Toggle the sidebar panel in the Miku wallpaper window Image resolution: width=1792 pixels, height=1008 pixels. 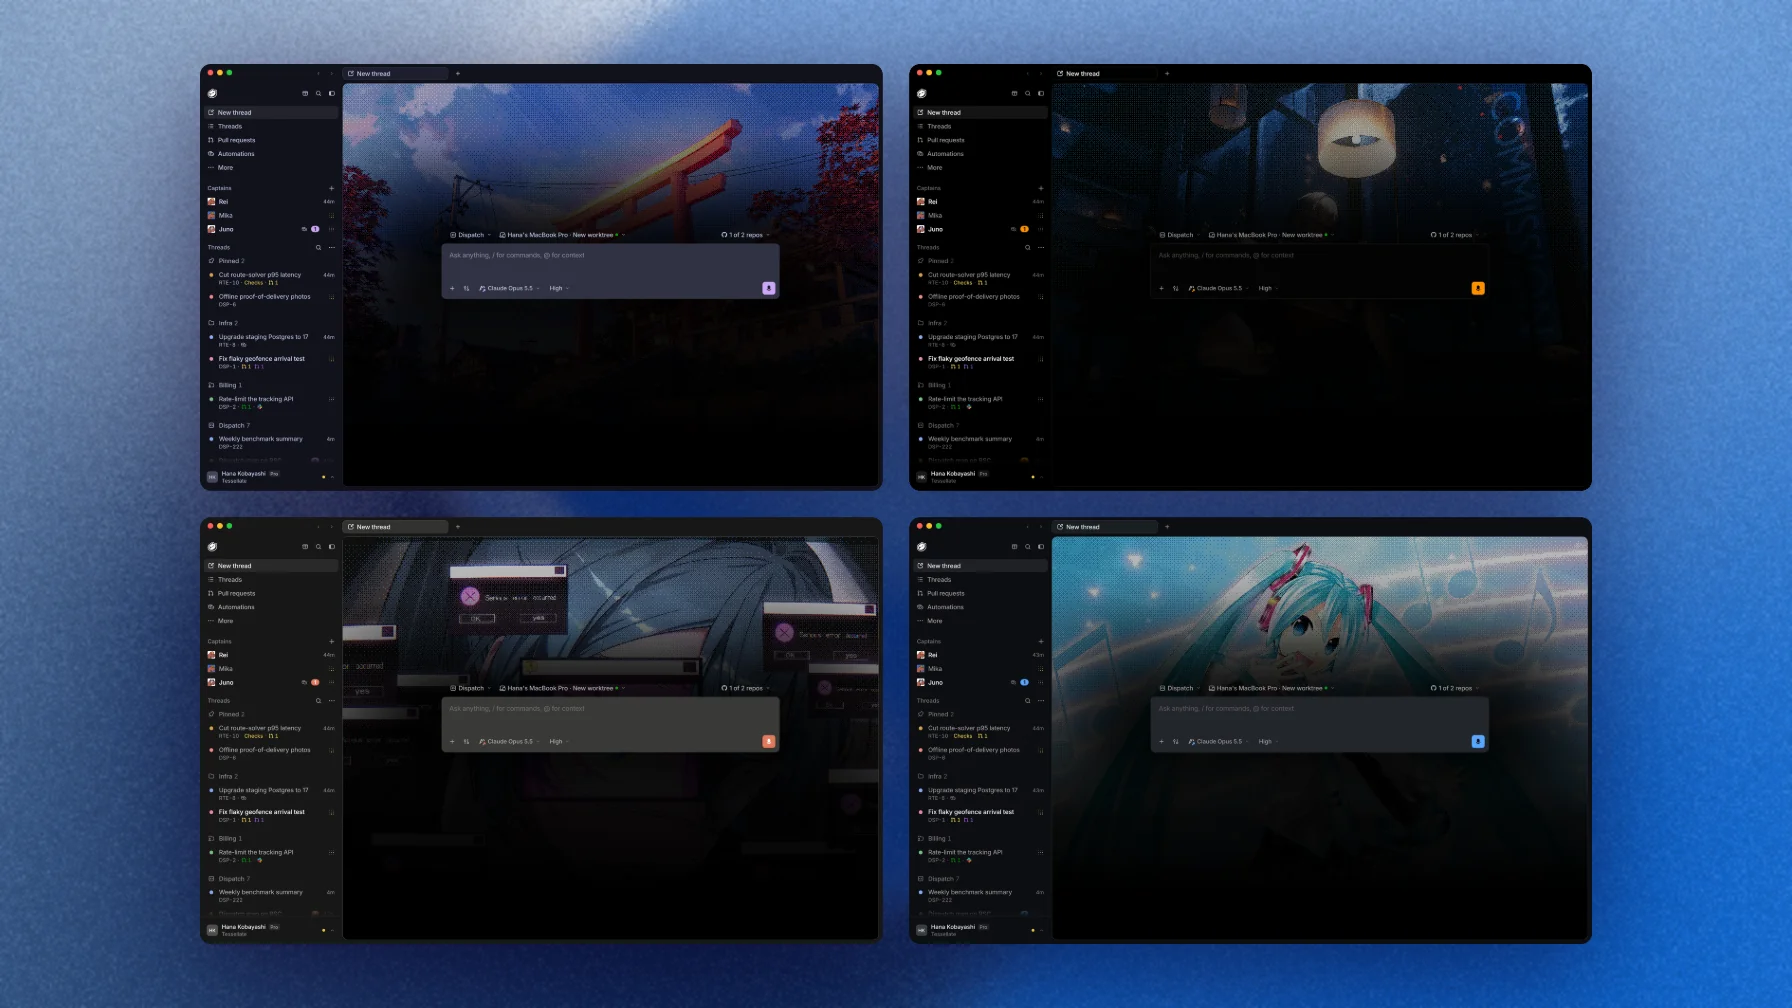(1041, 546)
